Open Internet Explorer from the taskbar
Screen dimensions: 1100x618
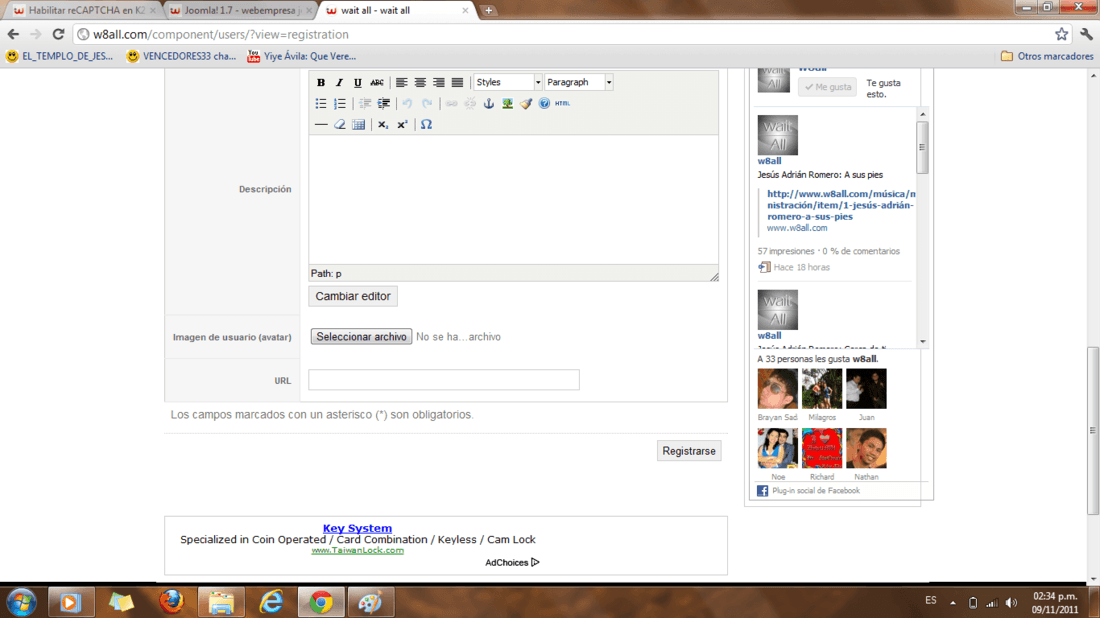click(x=271, y=603)
